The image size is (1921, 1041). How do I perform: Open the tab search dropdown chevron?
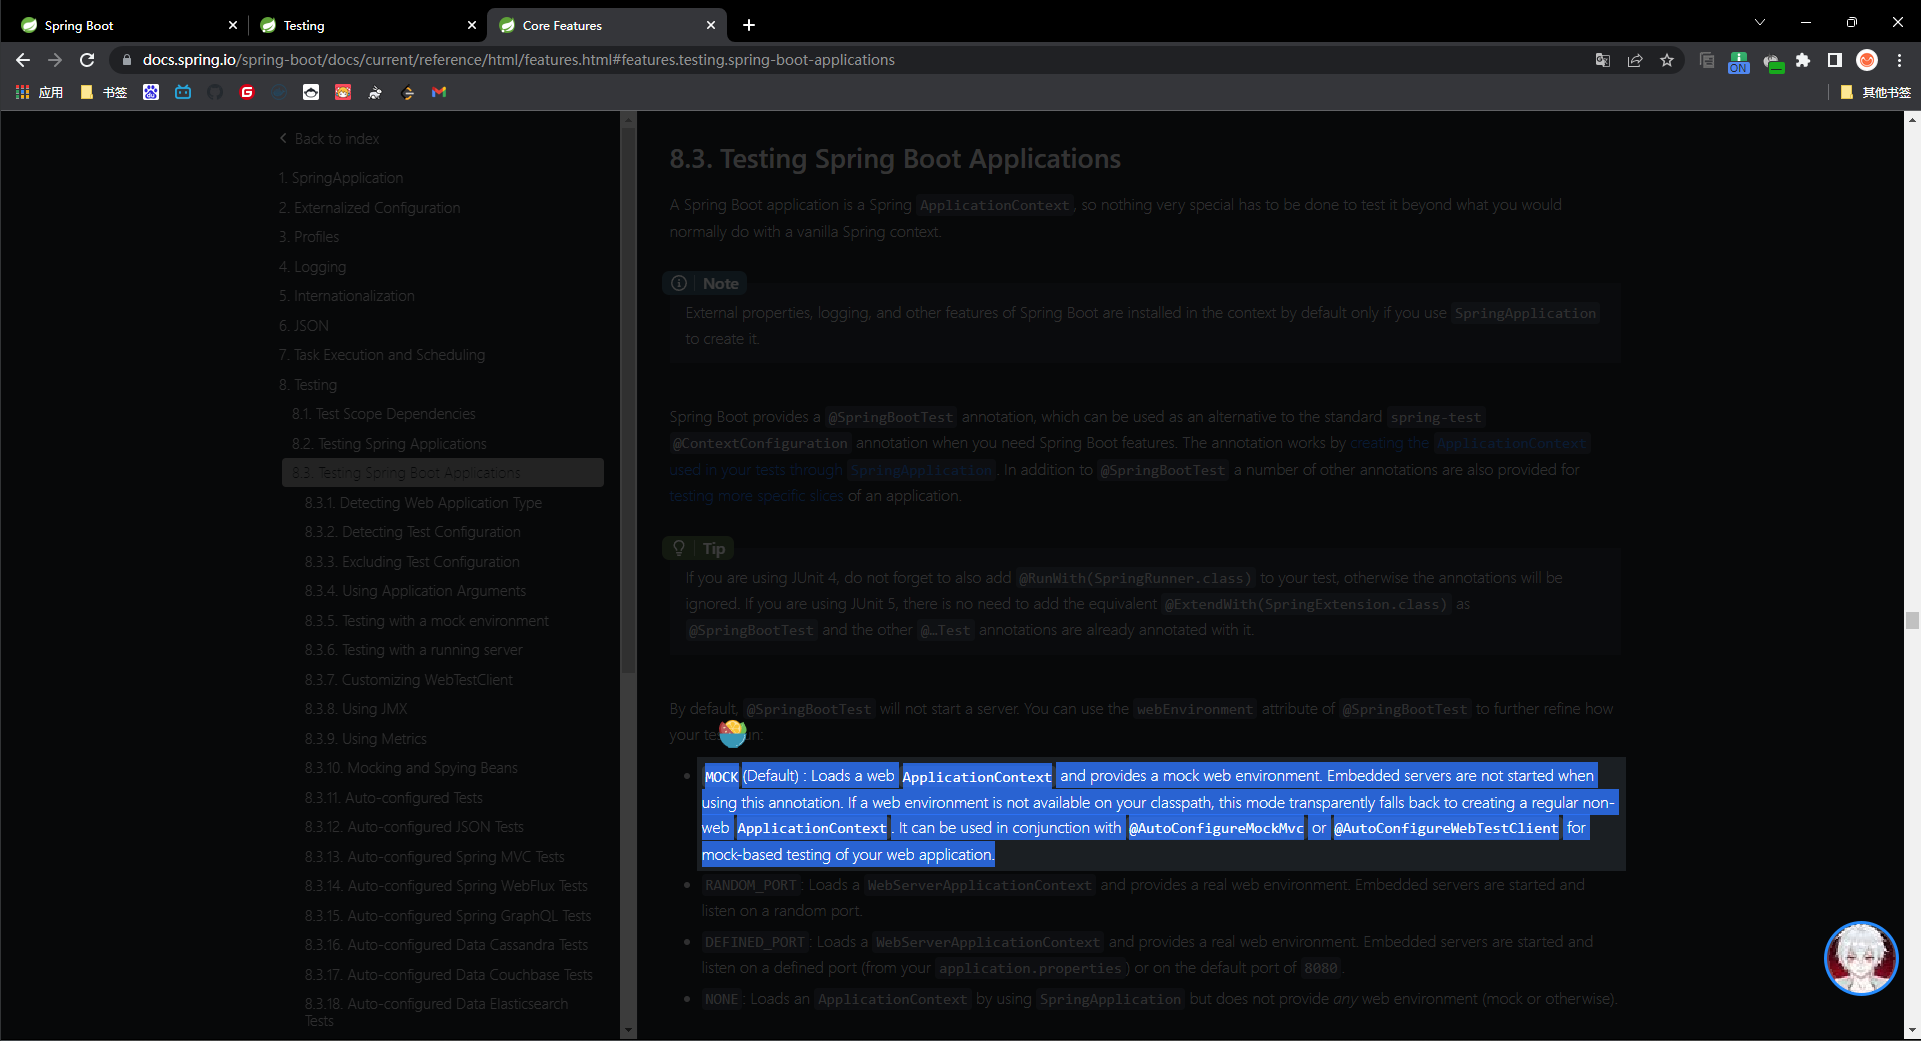click(1760, 23)
